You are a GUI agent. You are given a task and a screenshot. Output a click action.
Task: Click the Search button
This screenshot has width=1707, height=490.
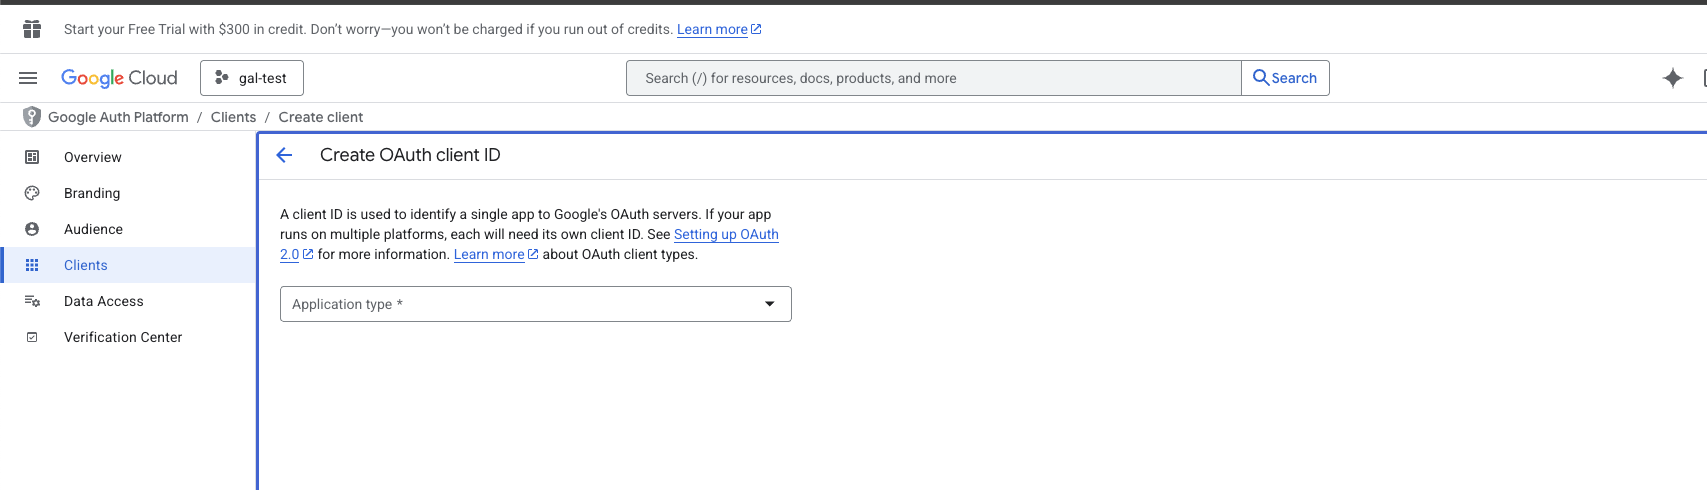click(1285, 78)
